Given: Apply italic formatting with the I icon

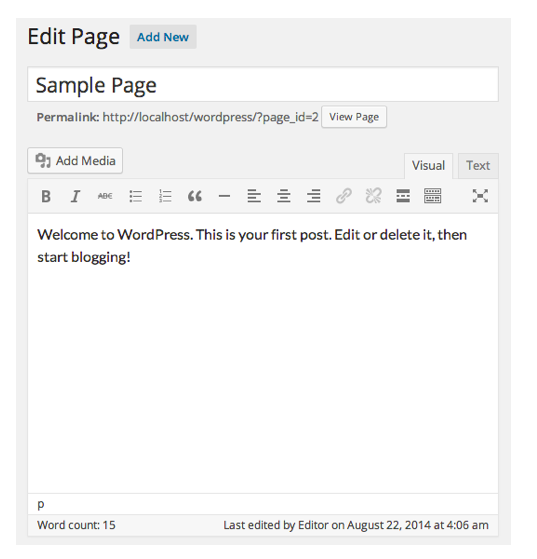Looking at the screenshot, I should [x=75, y=196].
